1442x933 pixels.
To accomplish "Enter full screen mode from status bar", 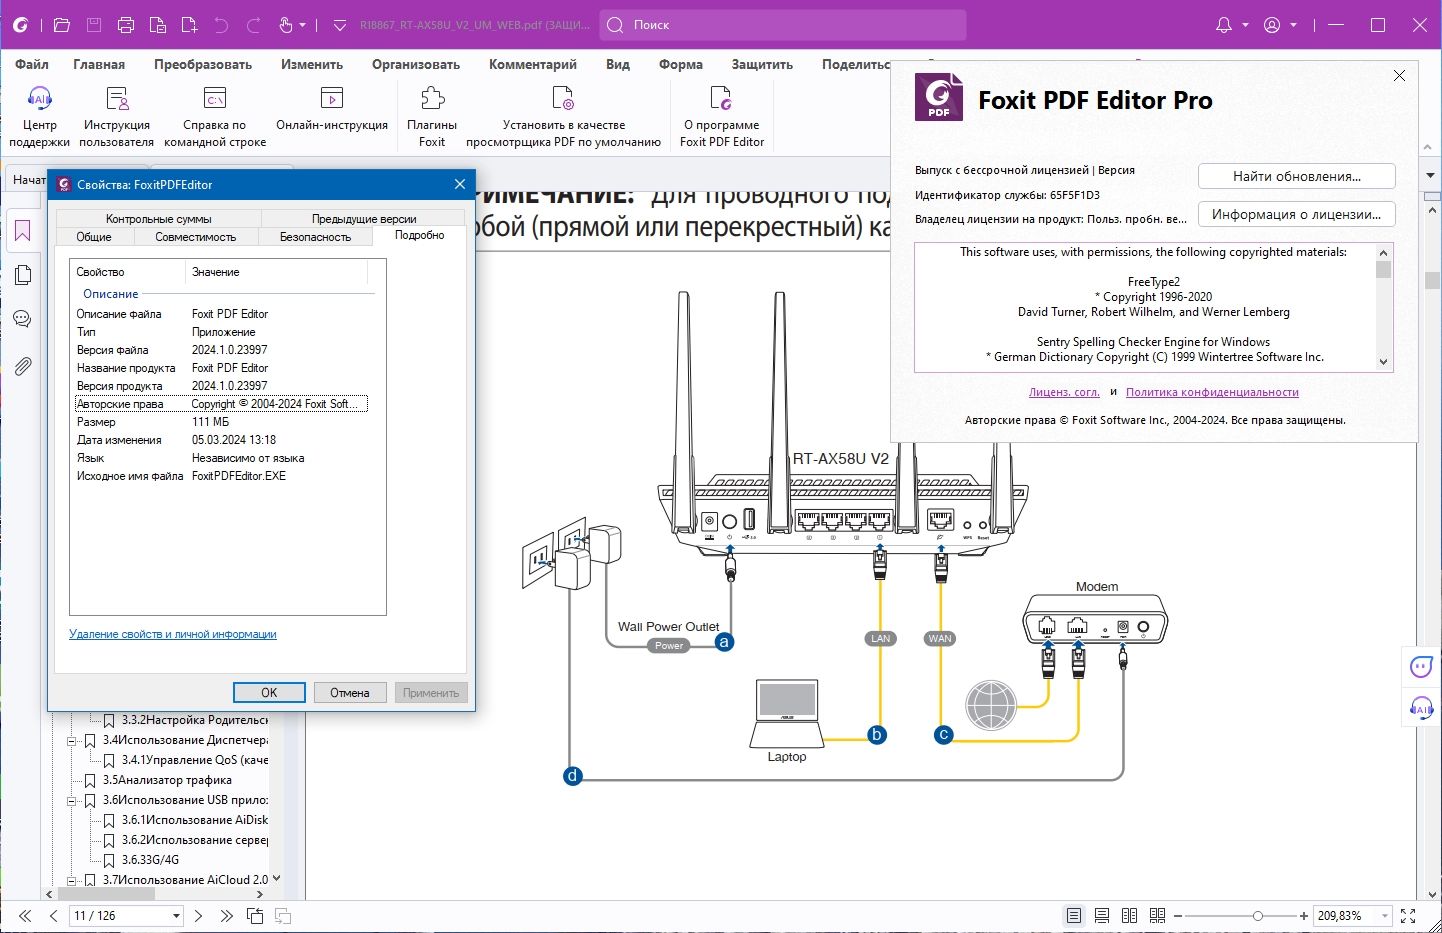I will pos(1408,916).
